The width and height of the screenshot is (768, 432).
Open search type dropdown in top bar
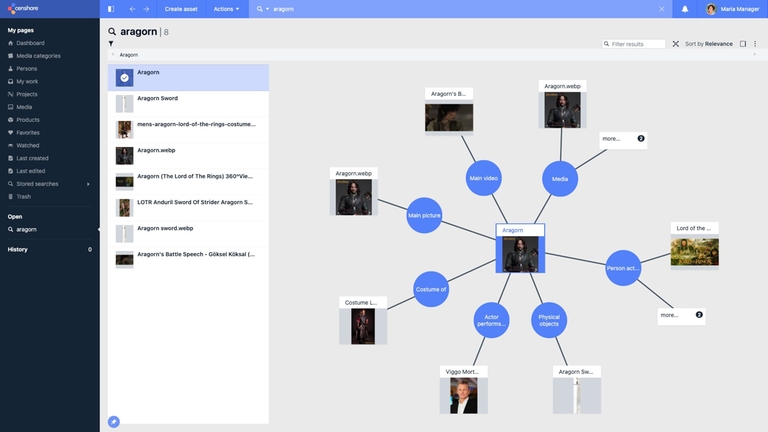pos(263,9)
